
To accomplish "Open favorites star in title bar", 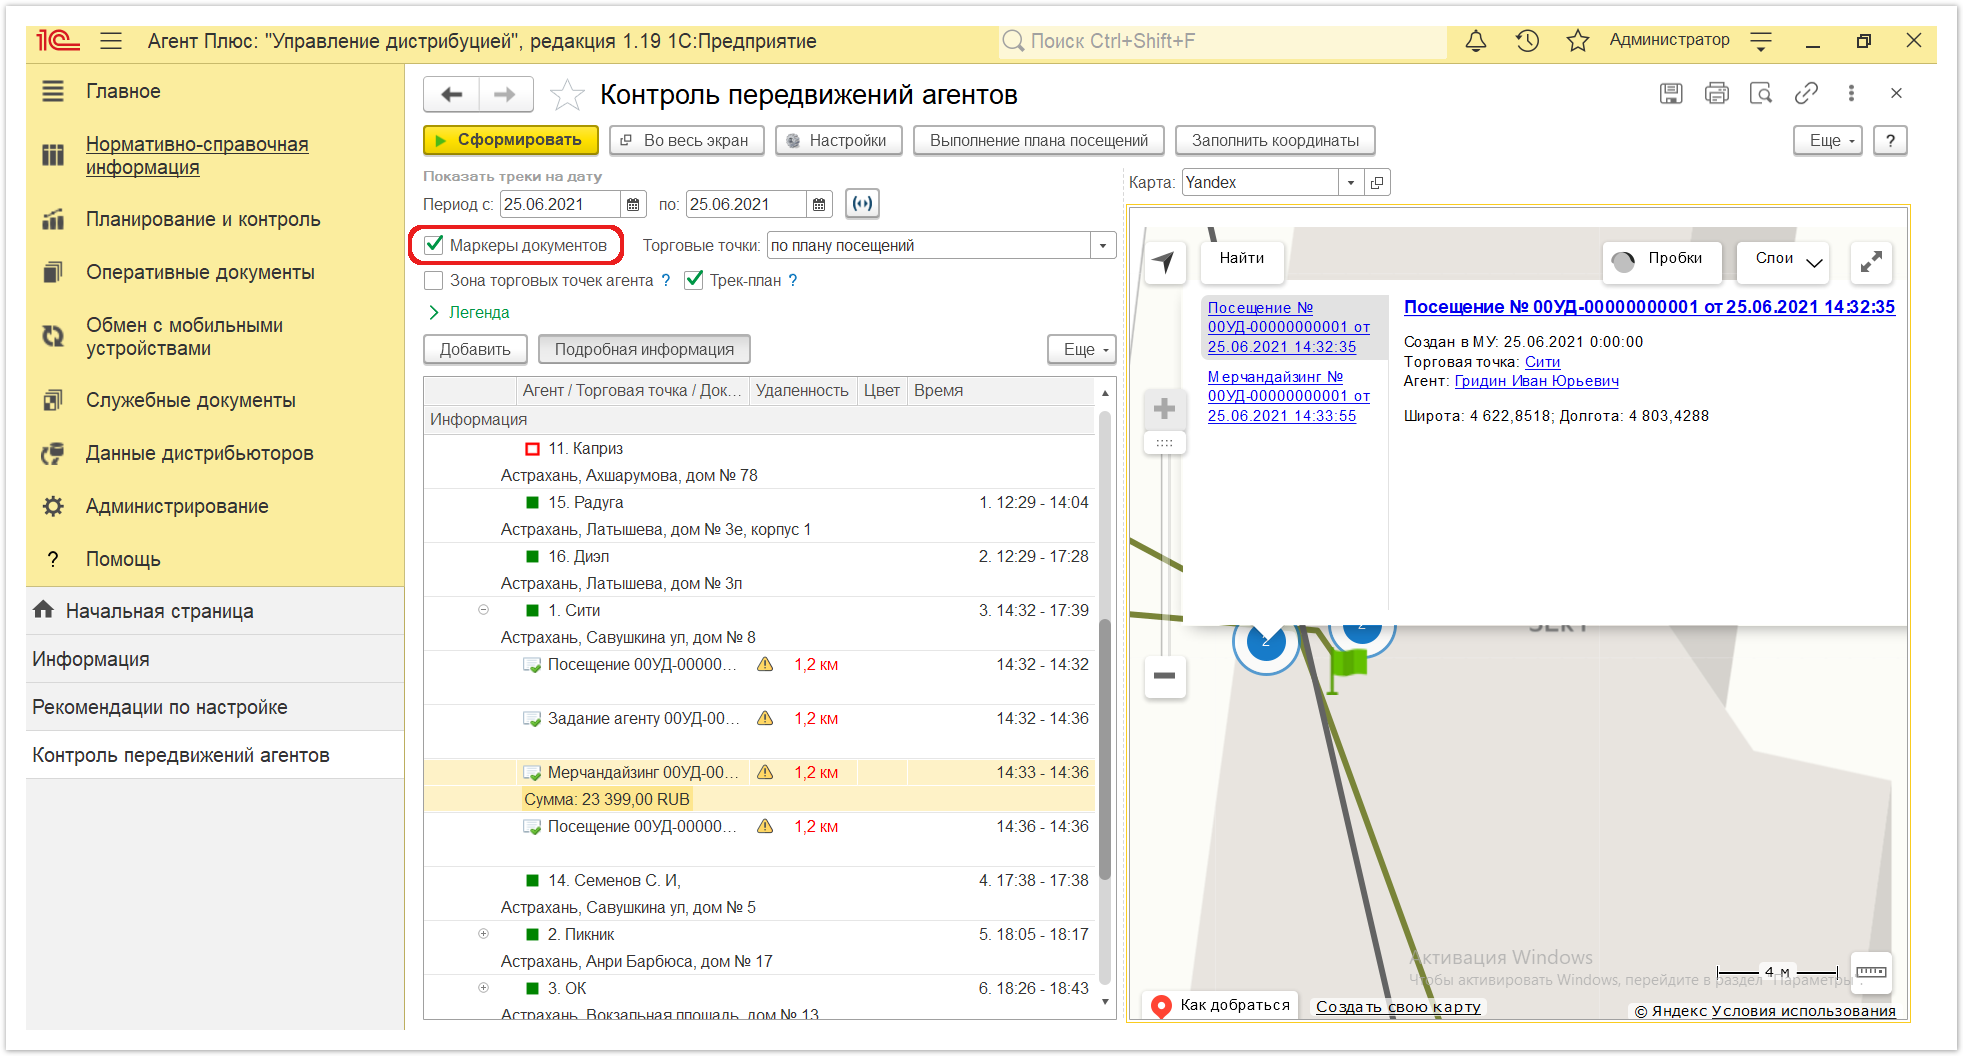I will coord(1578,41).
